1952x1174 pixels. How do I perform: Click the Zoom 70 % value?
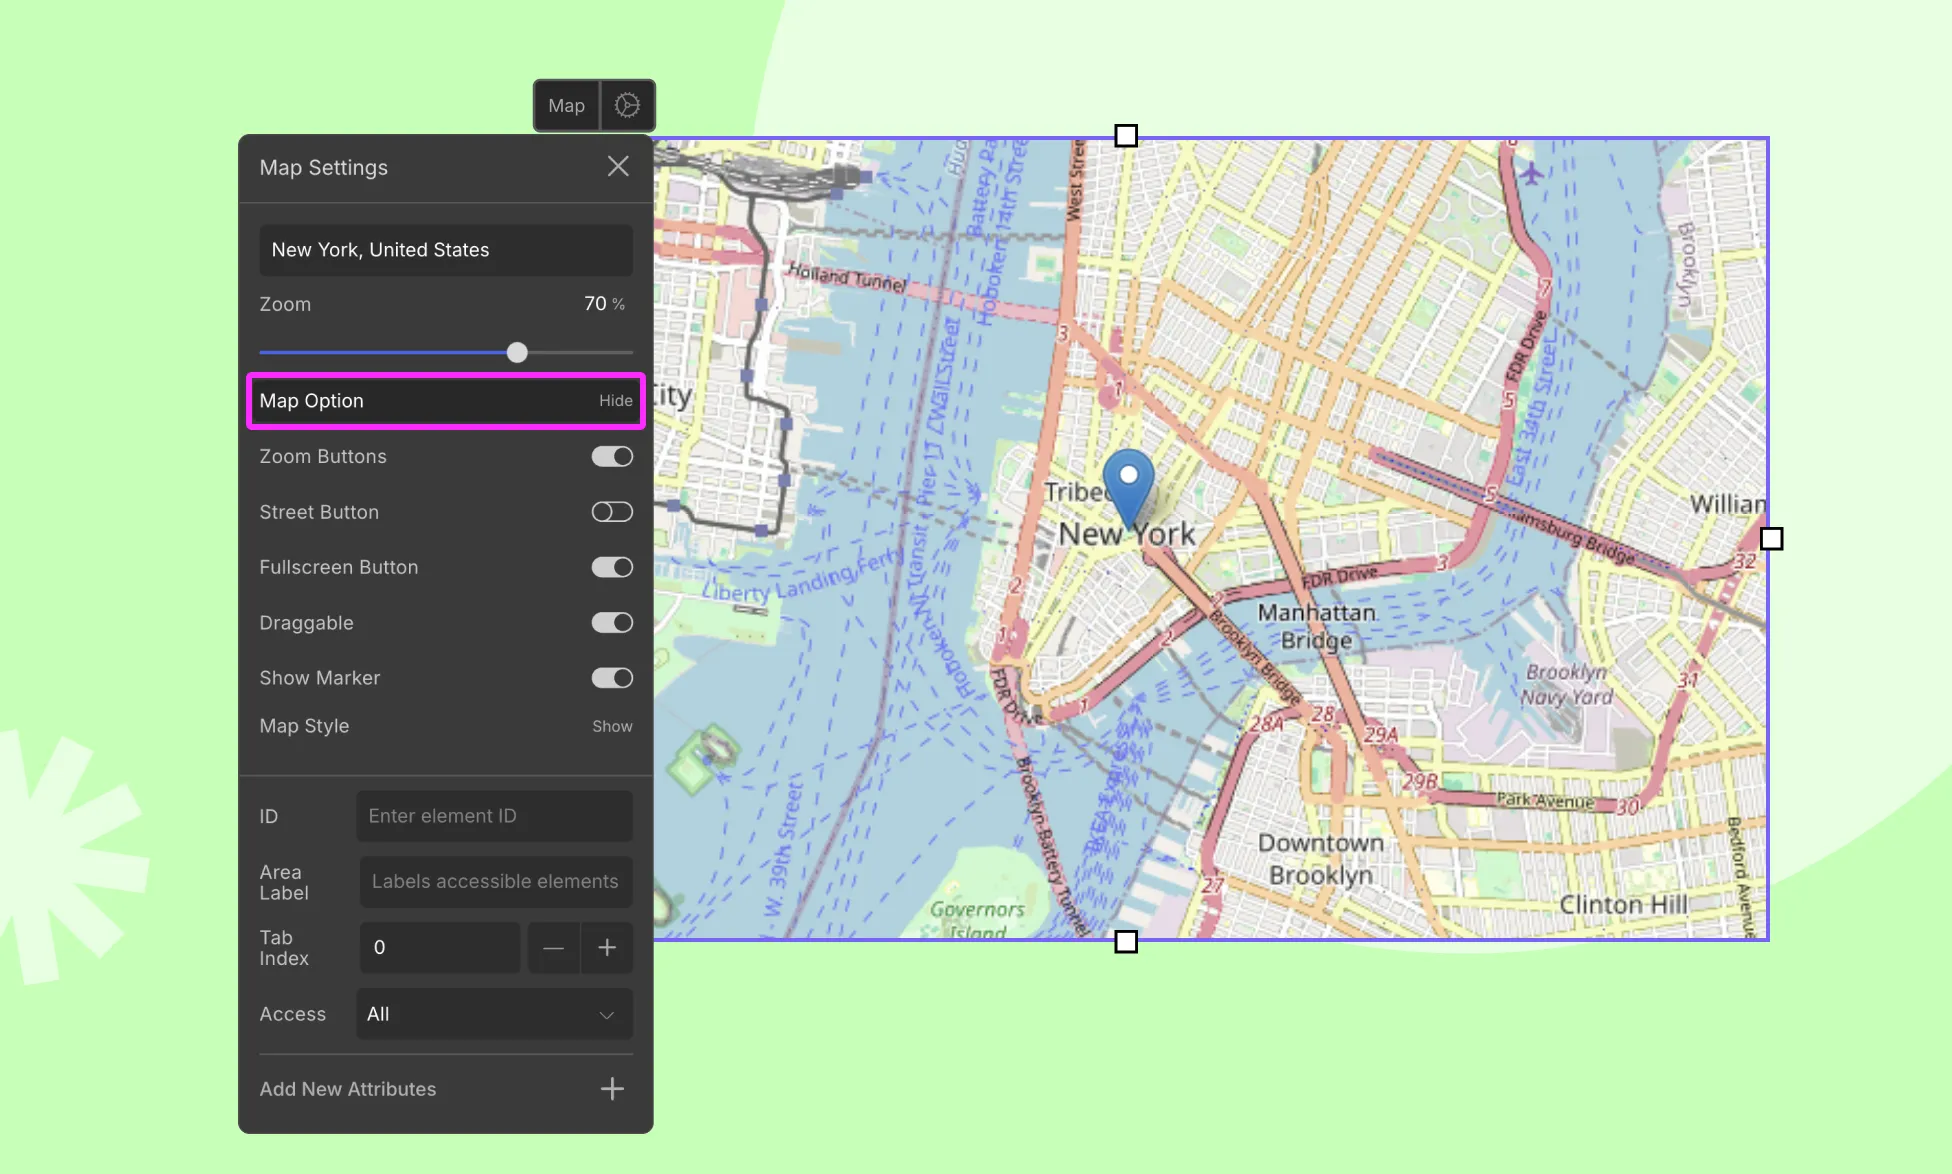coord(604,304)
